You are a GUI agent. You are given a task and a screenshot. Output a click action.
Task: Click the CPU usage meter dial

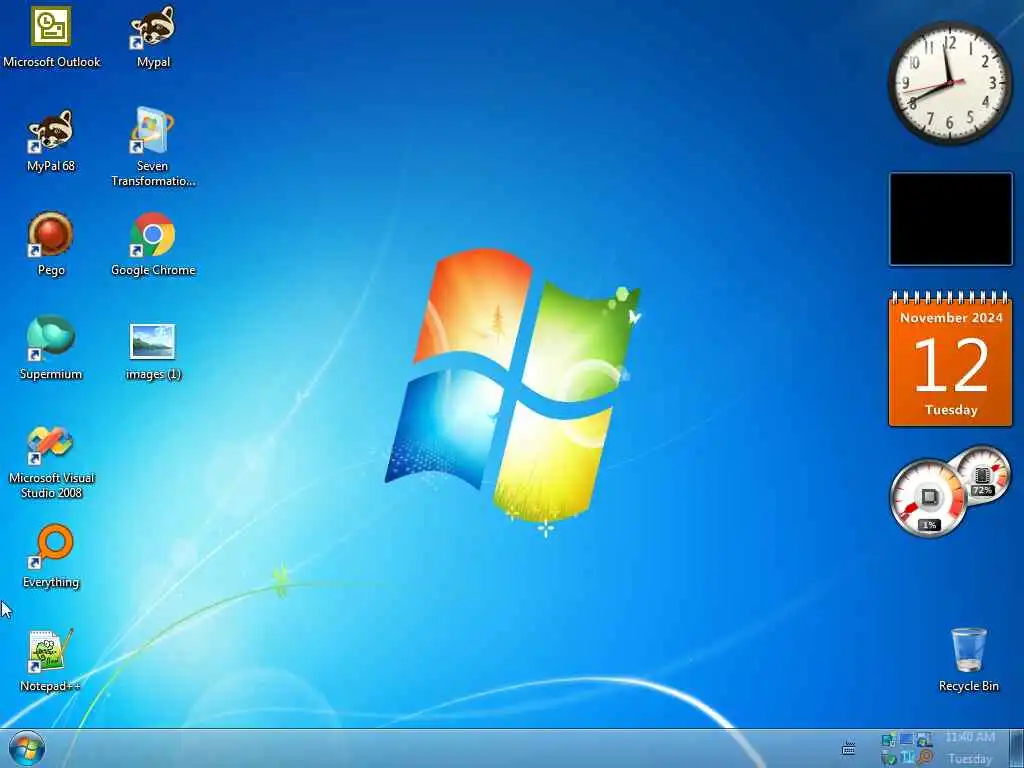point(928,498)
